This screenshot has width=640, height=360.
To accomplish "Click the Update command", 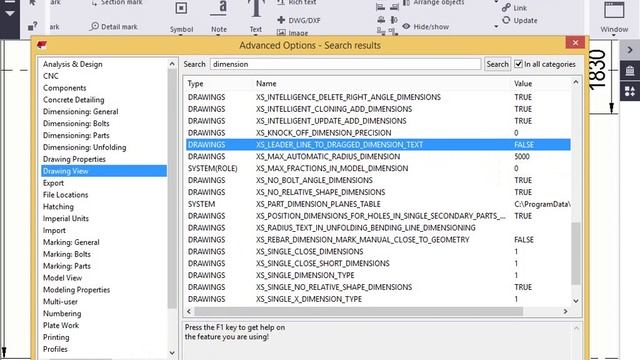I will click(x=520, y=20).
